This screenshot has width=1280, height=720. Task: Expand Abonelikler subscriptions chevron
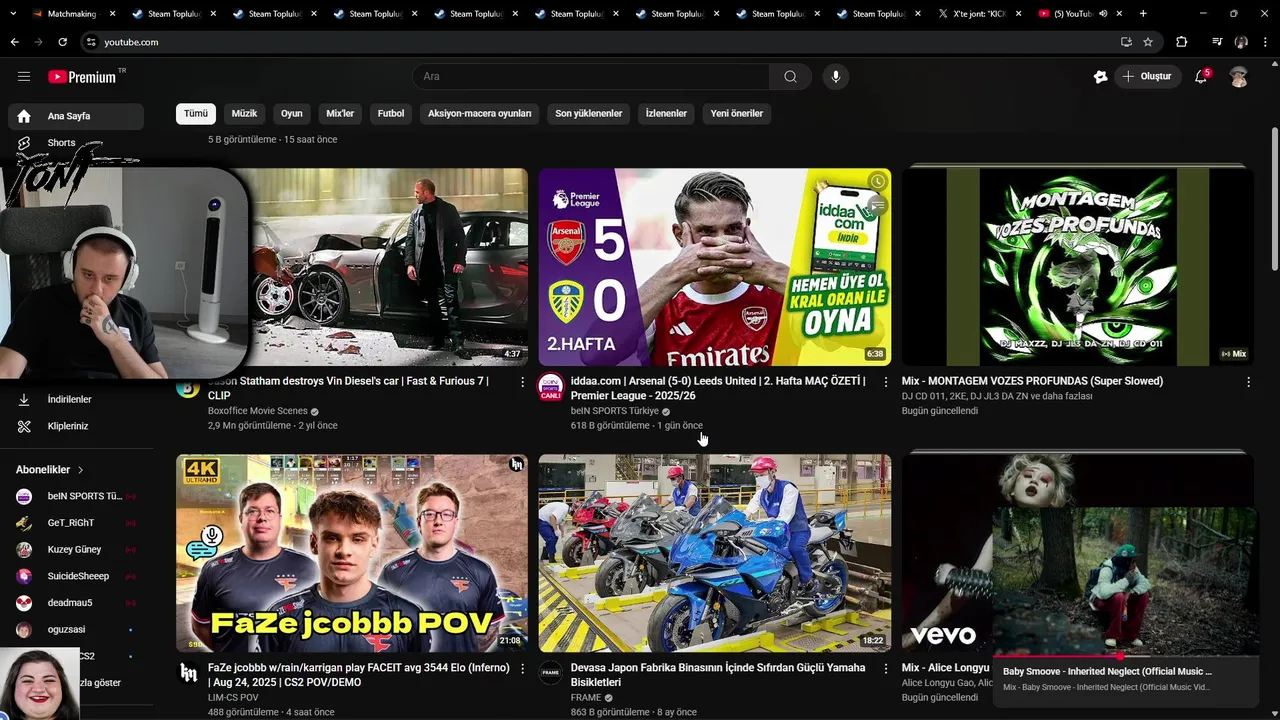tap(81, 470)
